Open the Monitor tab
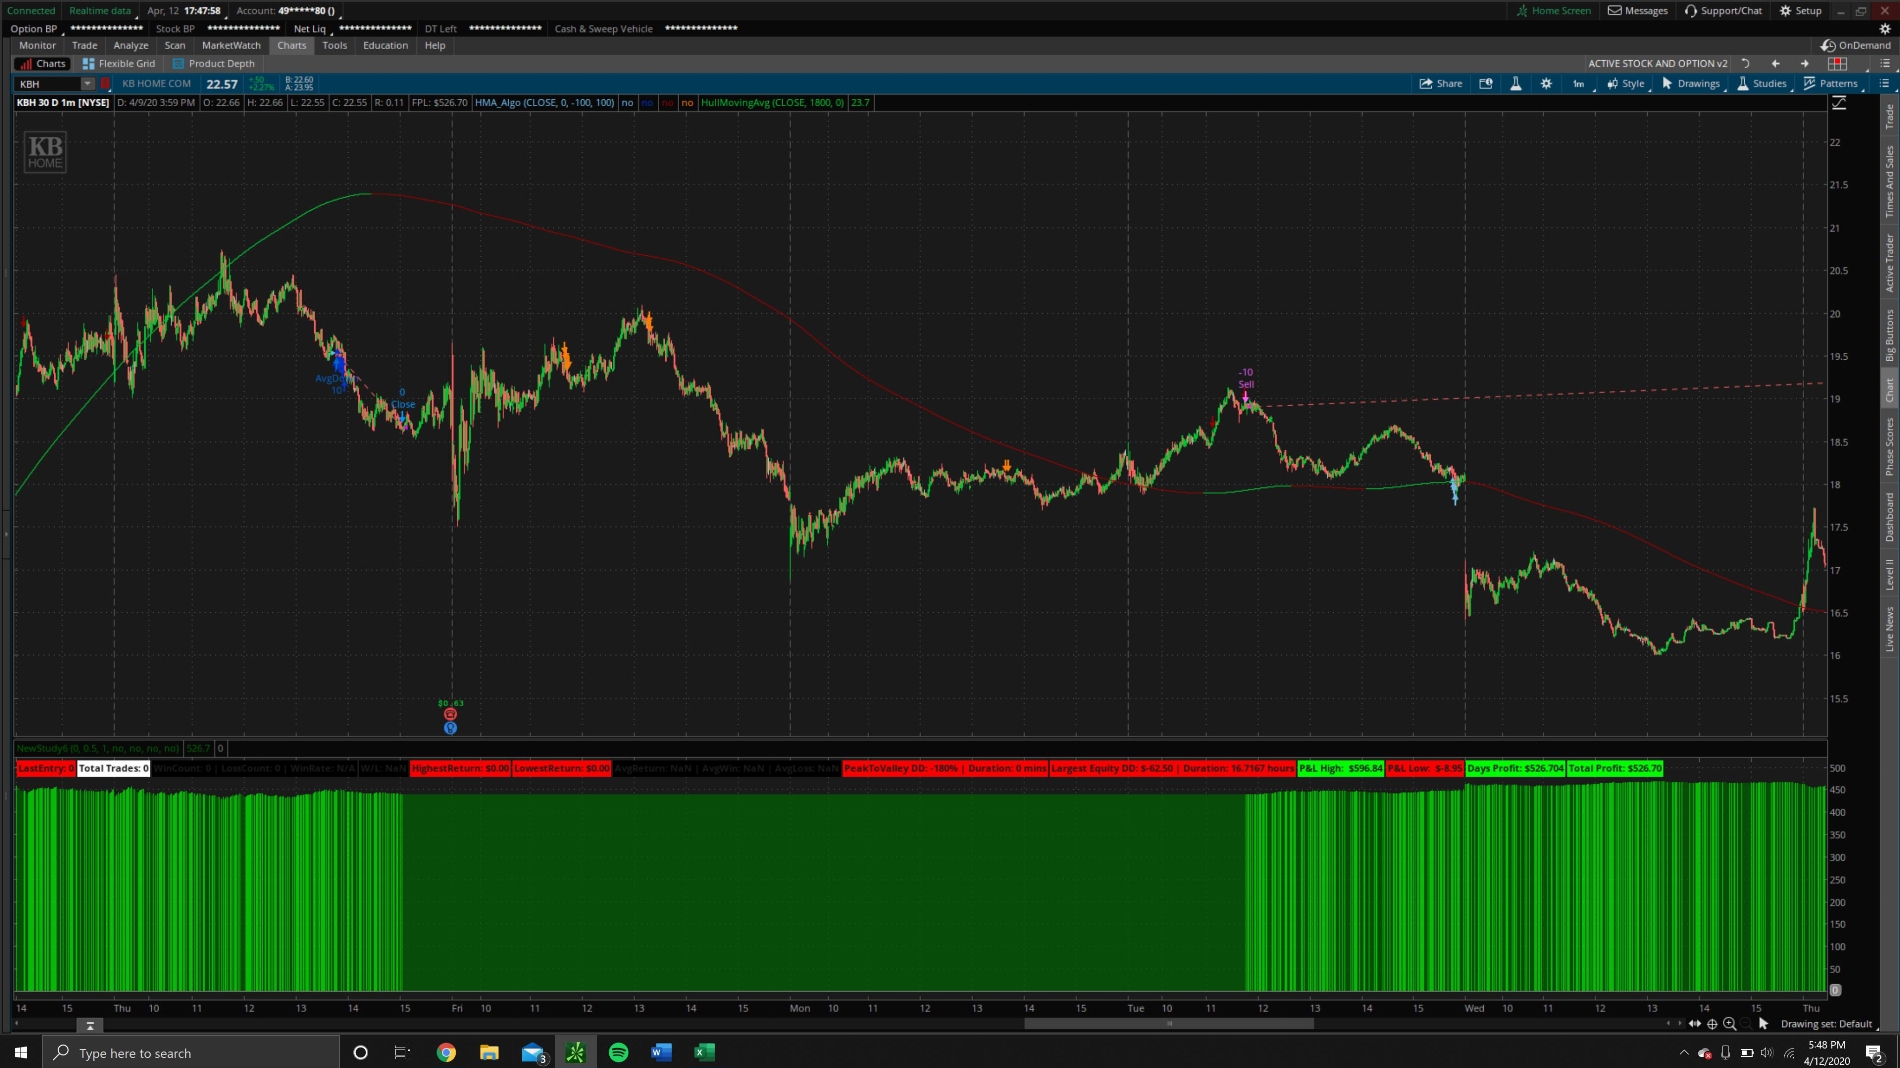 coord(38,45)
